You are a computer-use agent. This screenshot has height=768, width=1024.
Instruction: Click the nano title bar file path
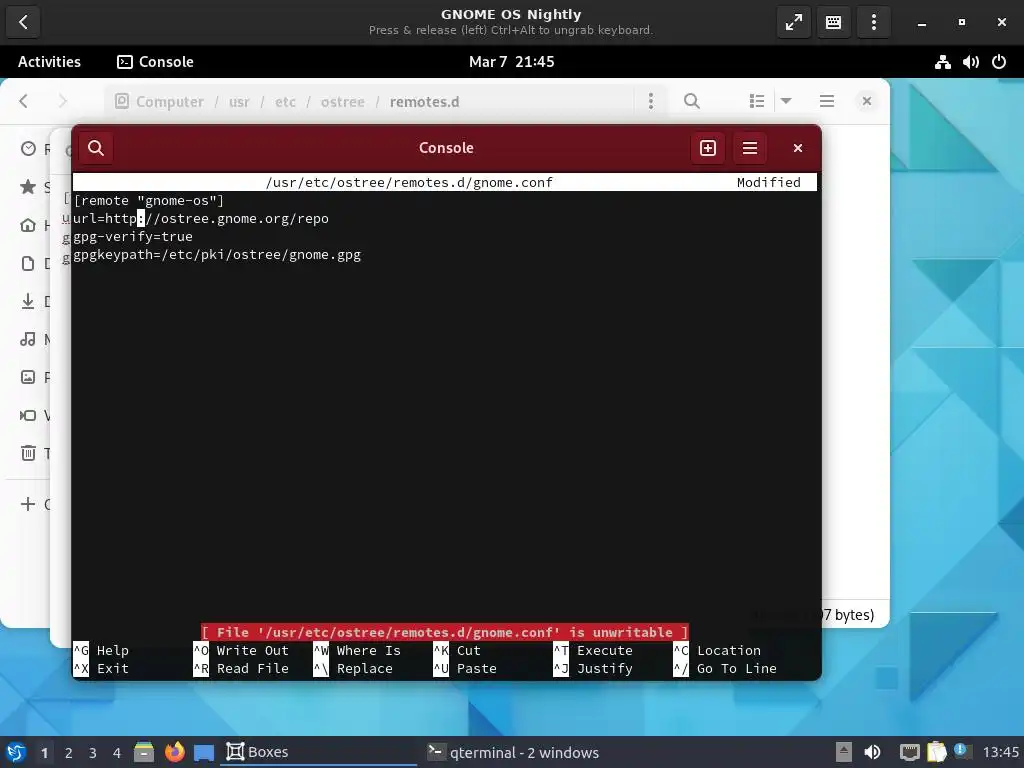(409, 182)
